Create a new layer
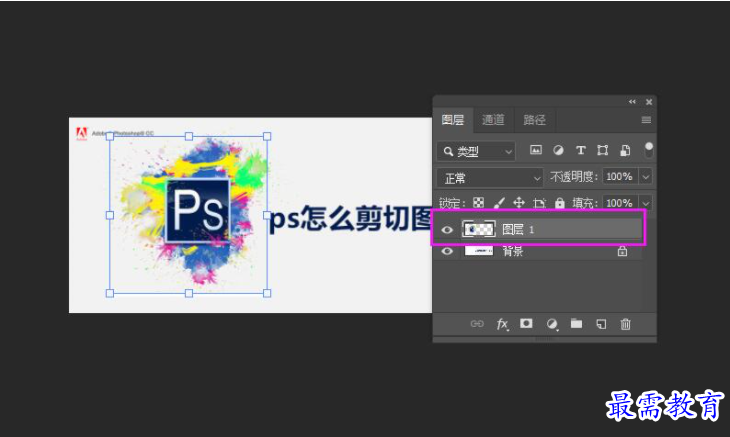Screen dimensions: 730x437 click(x=601, y=324)
